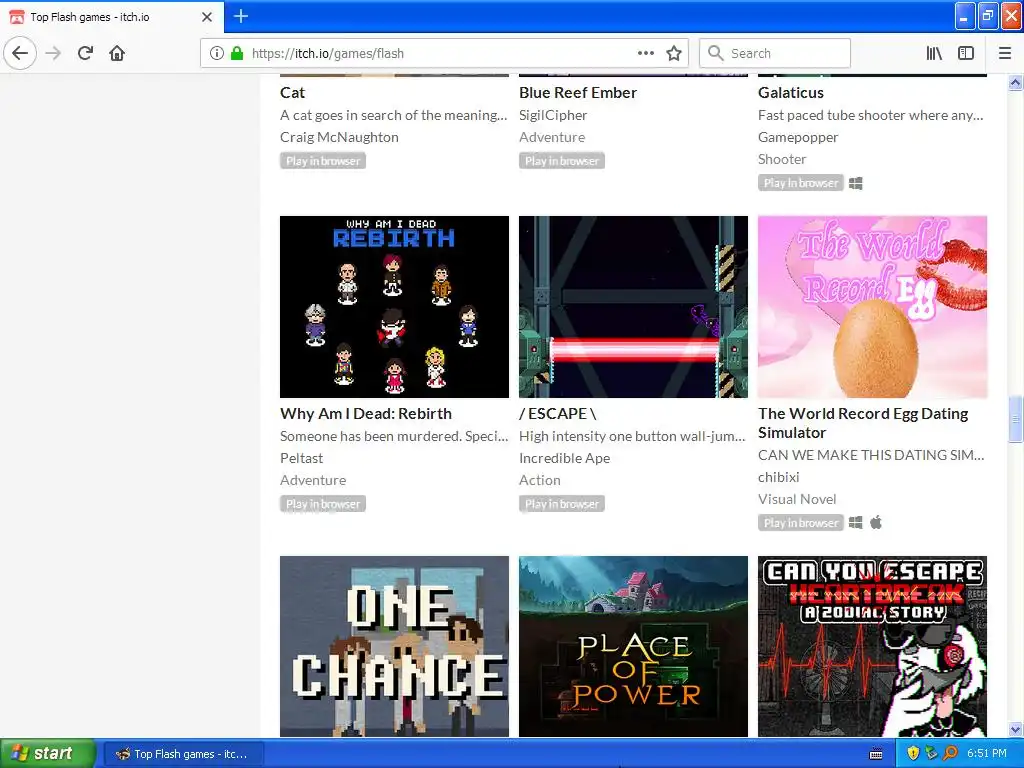Click Action genre under / ESCAPE \
Screen dimensions: 1024x768
click(x=539, y=480)
